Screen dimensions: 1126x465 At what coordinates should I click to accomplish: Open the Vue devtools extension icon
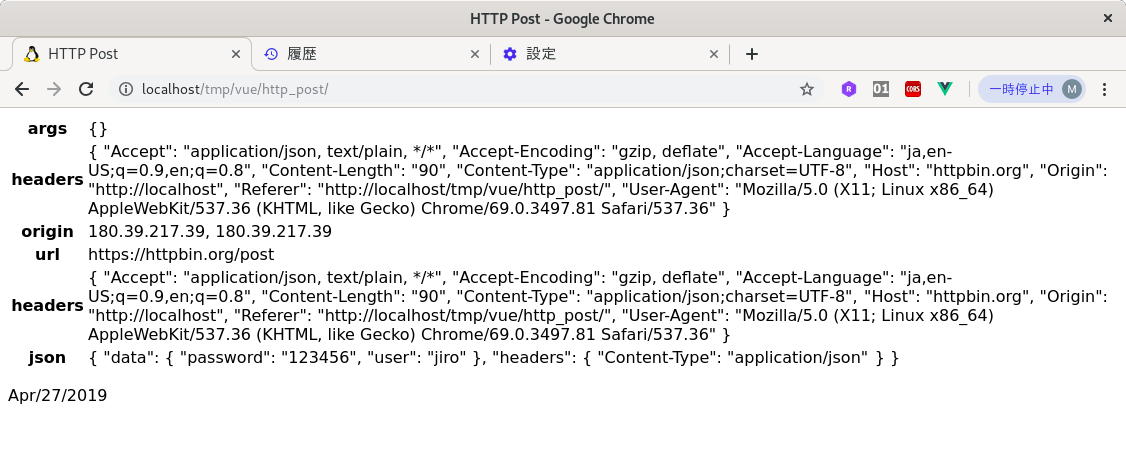pos(945,89)
